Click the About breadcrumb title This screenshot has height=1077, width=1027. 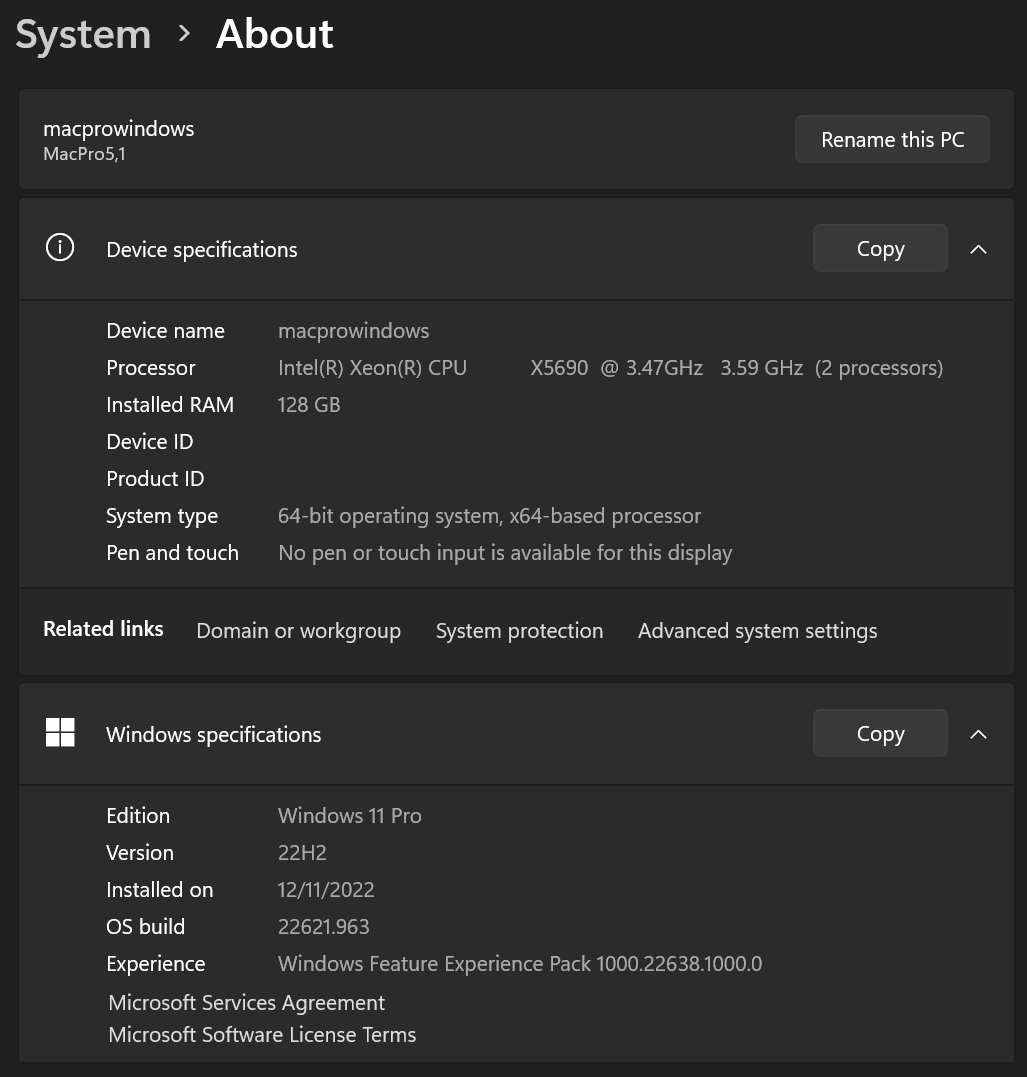(275, 35)
